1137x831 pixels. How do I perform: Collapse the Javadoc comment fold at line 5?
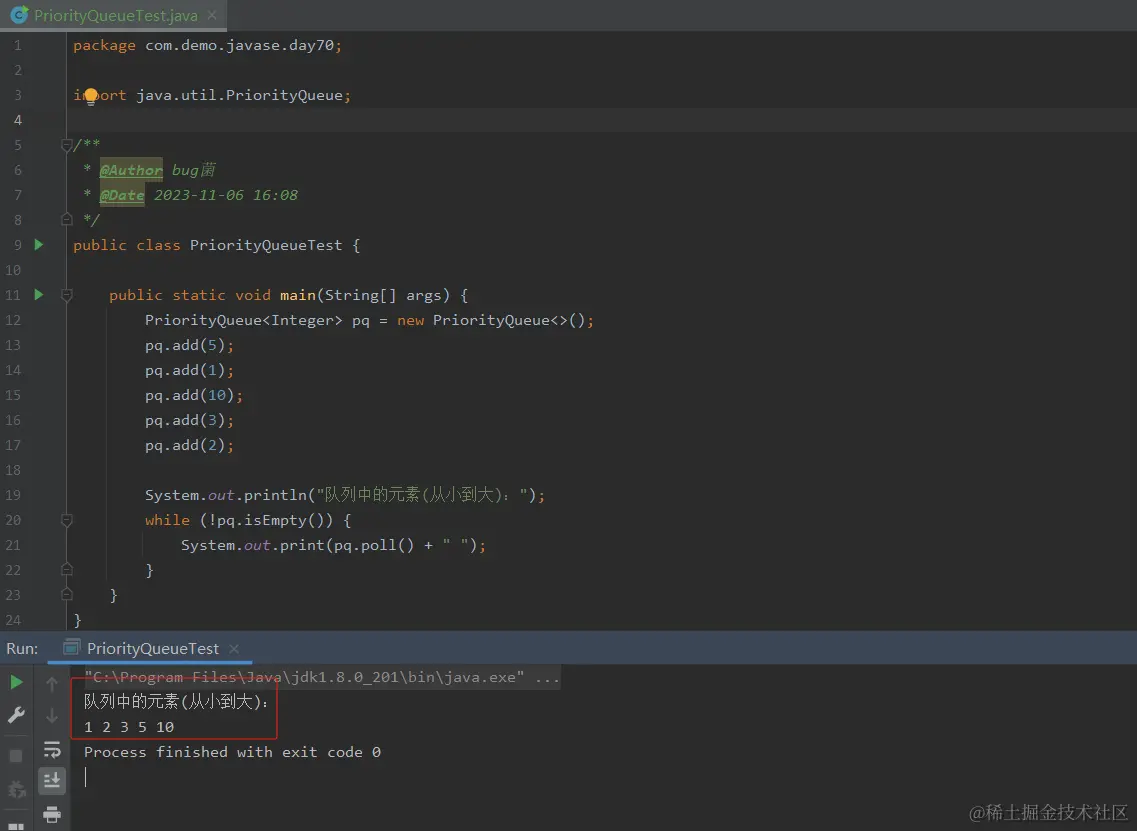[x=67, y=145]
